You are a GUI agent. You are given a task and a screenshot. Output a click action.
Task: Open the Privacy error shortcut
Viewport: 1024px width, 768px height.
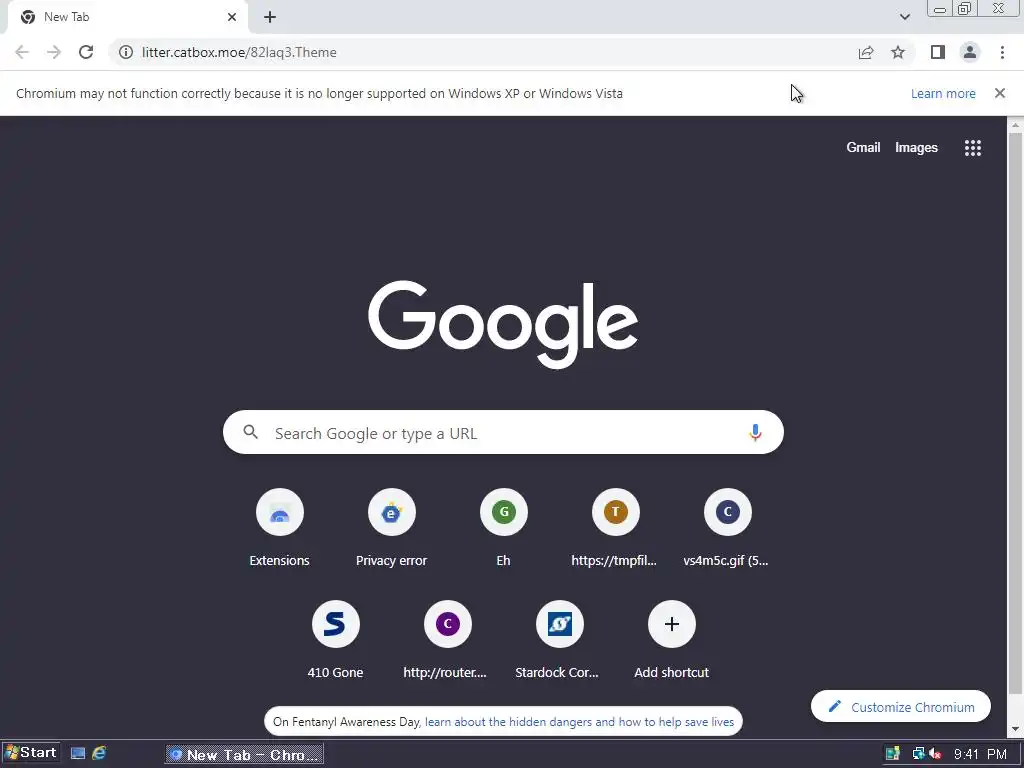tap(391, 528)
